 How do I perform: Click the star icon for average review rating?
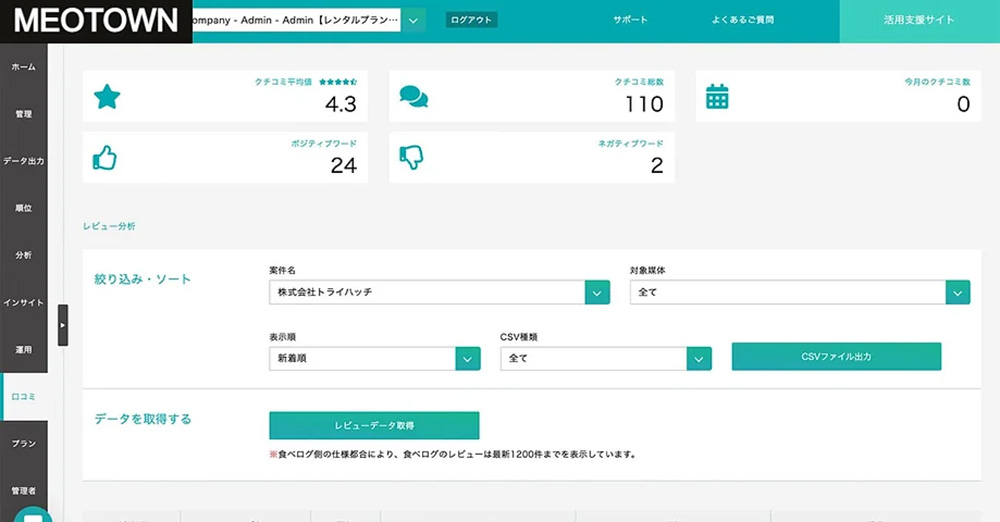106,97
